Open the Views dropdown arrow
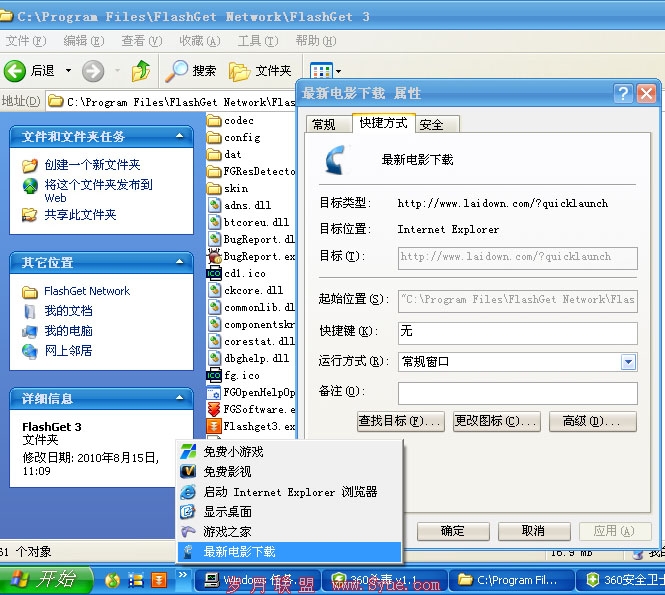Viewport: 665px width, 595px height. (338, 71)
